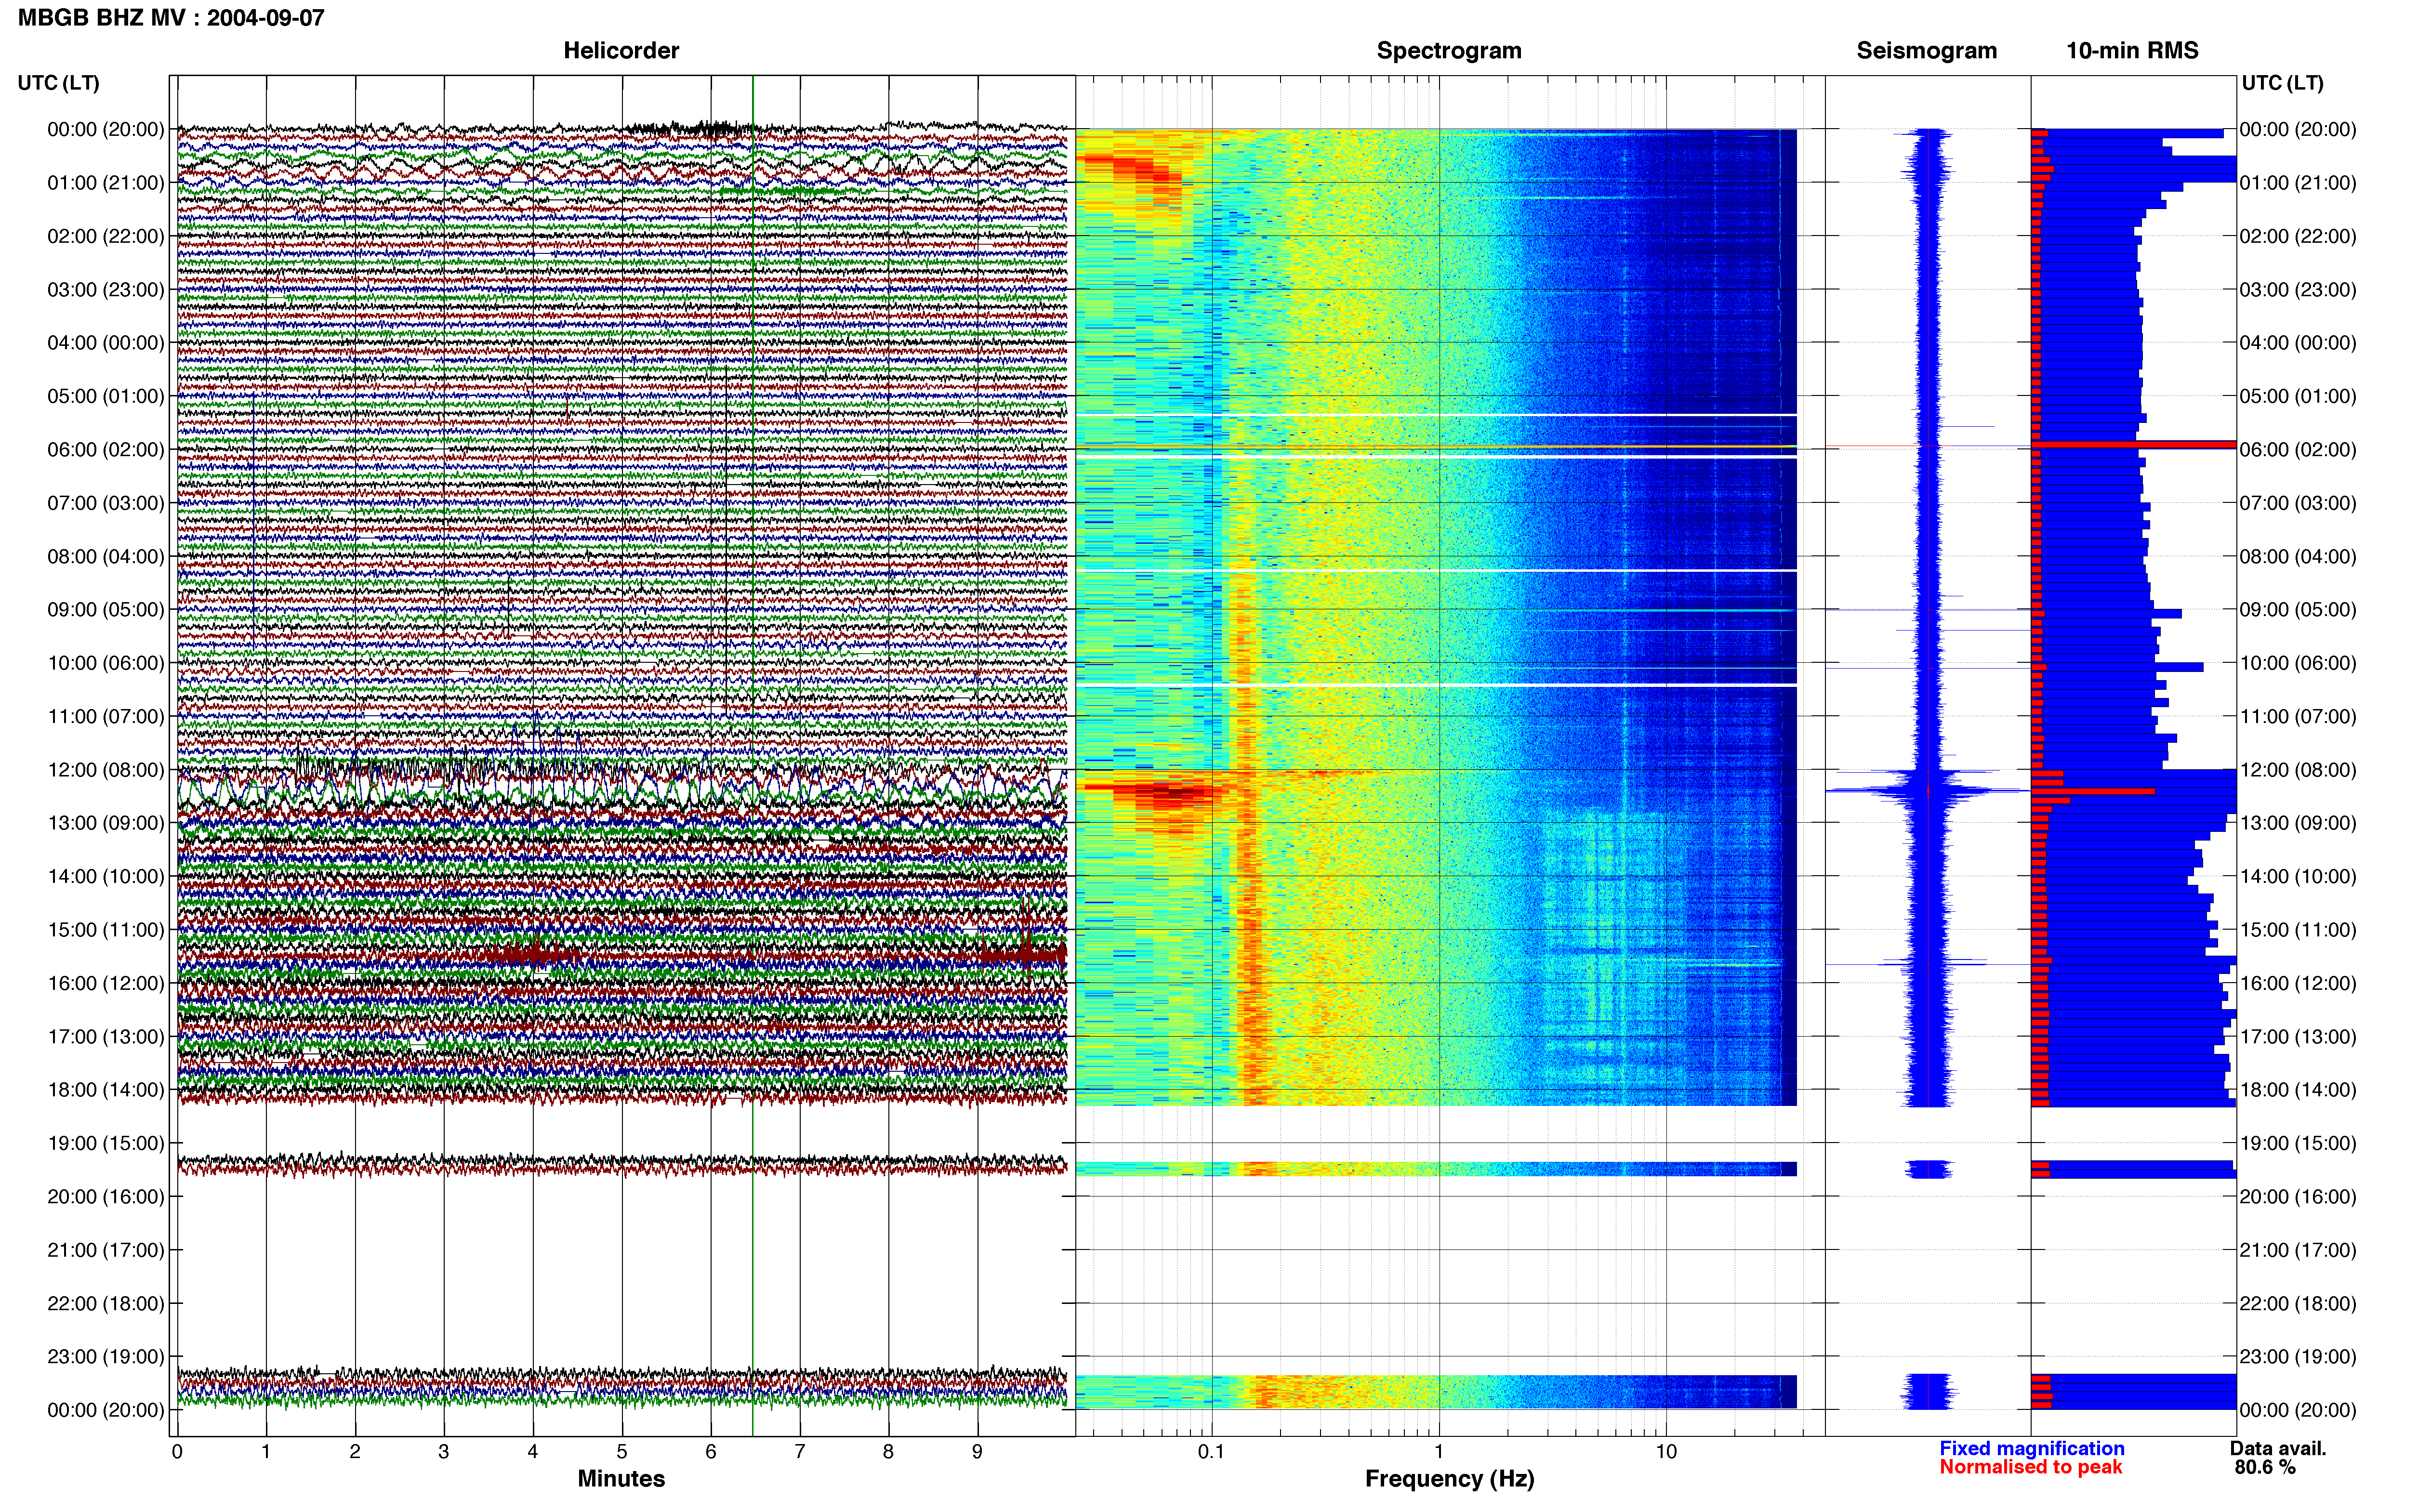Click the 'Spectrogram' panel heading
The image size is (2418, 1512).
[1449, 50]
